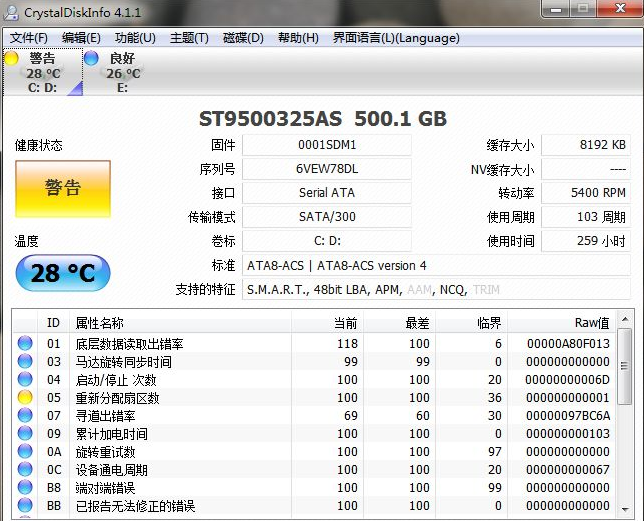Click the standard field ATA8-ACS version 4
This screenshot has height=521, width=644.
click(x=436, y=265)
